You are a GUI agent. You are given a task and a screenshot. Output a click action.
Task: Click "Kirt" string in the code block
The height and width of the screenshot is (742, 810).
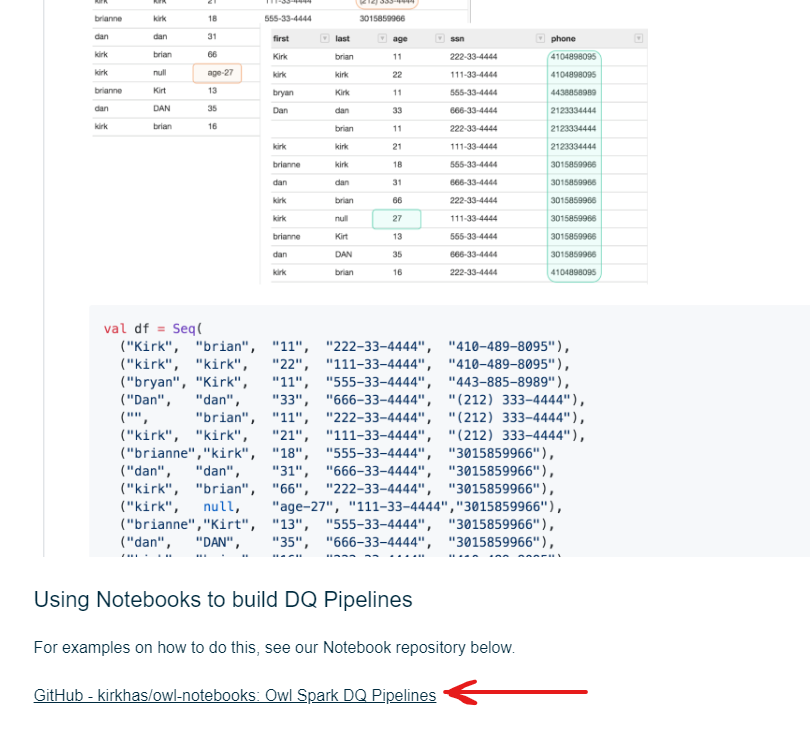click(x=226, y=524)
